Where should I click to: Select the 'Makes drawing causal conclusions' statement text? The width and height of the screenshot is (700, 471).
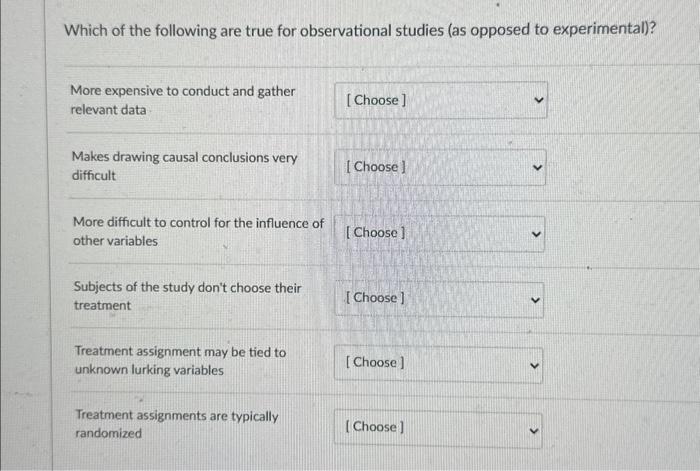pos(184,166)
